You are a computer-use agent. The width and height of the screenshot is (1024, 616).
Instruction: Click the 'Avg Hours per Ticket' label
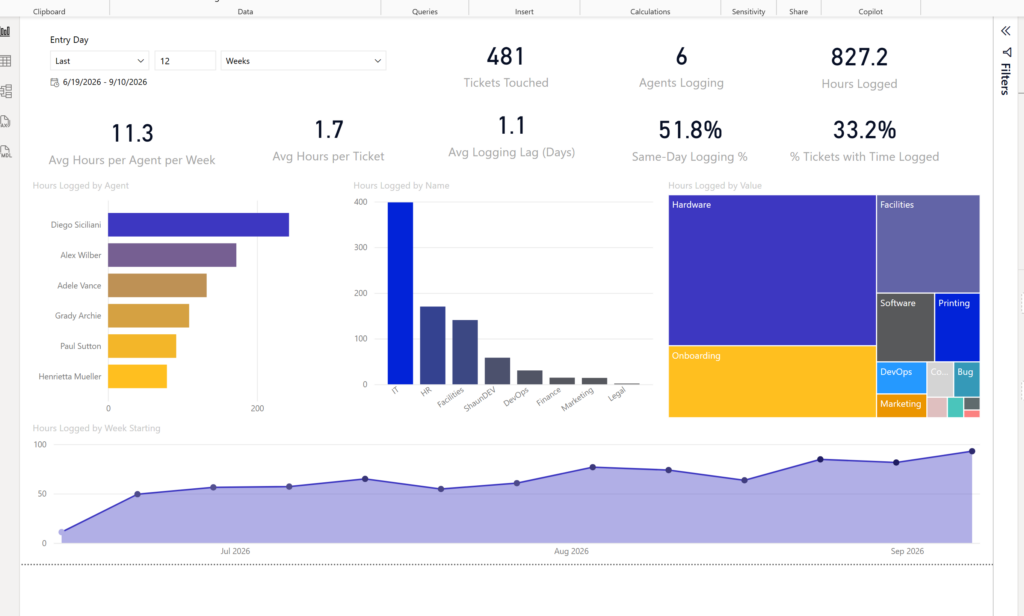point(328,157)
